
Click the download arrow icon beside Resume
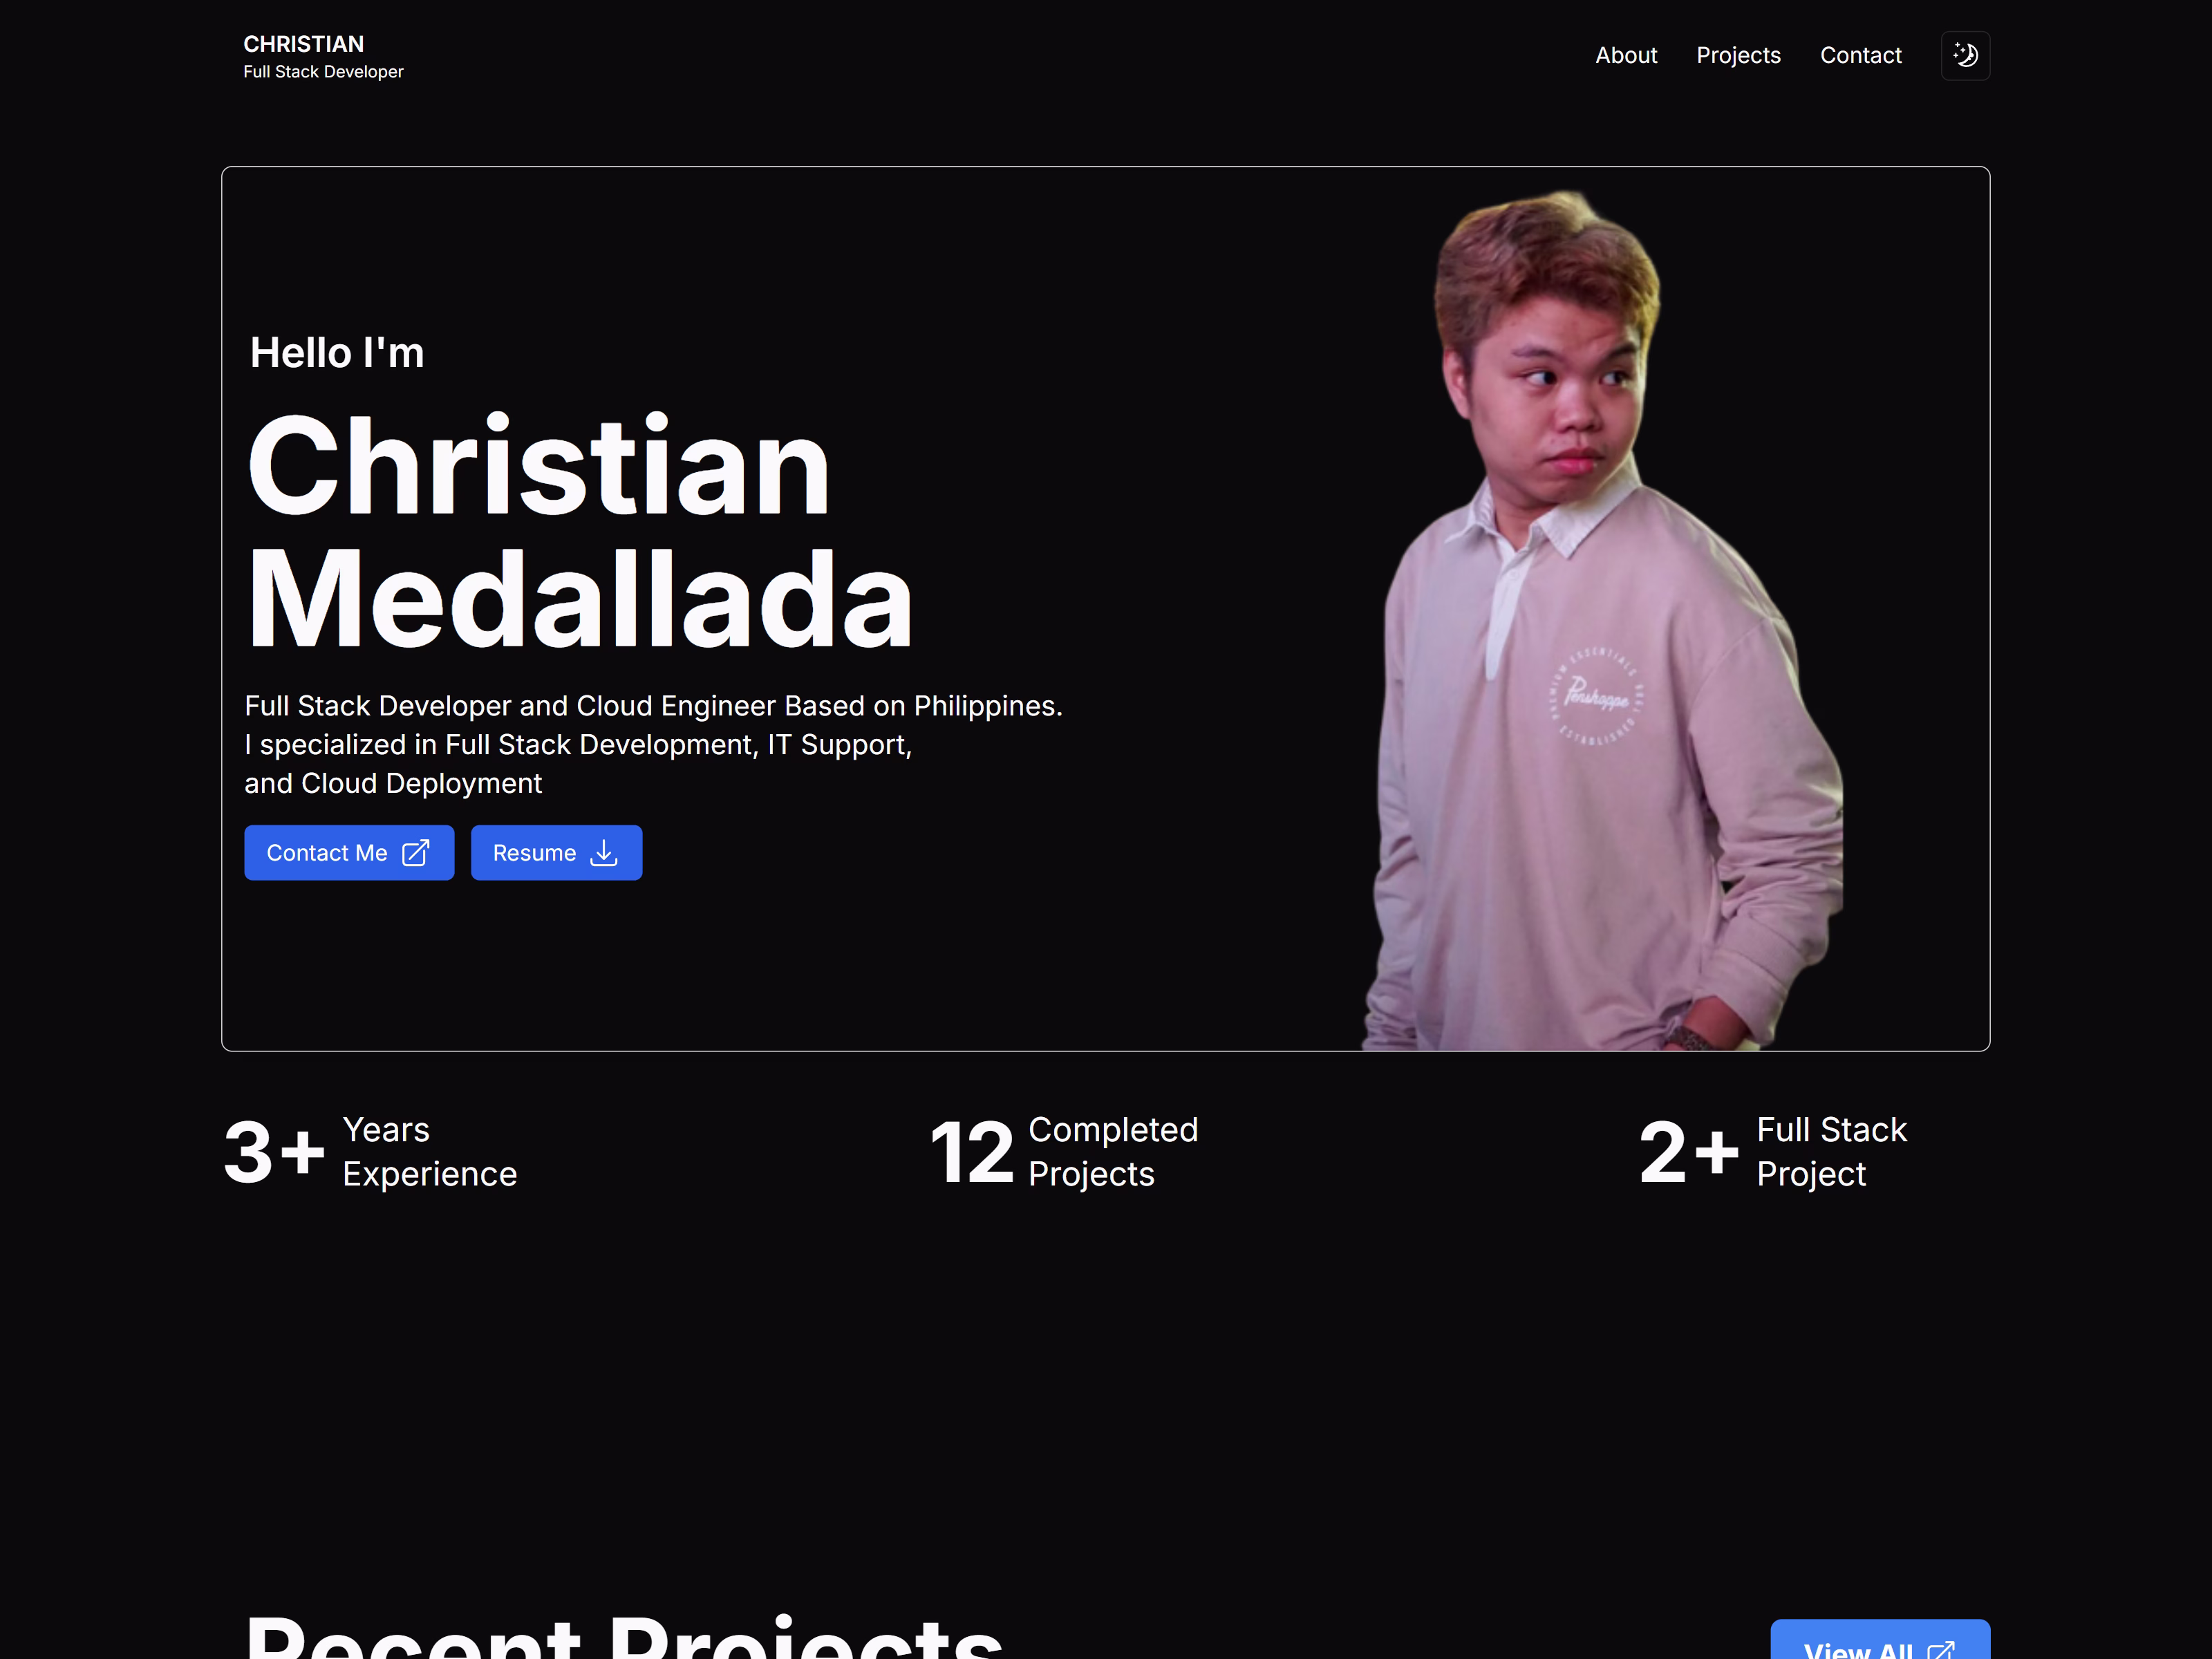tap(604, 852)
